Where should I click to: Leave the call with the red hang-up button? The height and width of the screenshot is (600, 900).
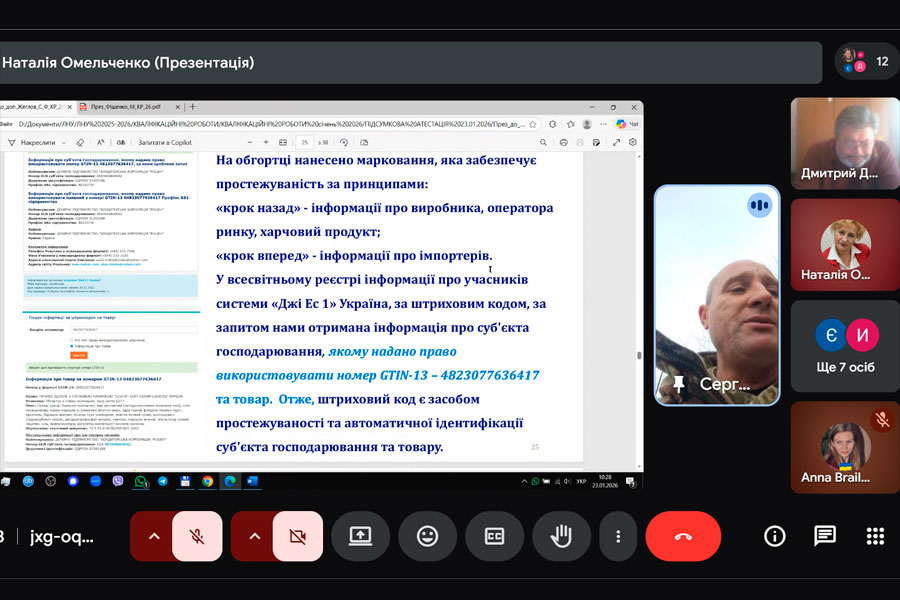[x=683, y=536]
